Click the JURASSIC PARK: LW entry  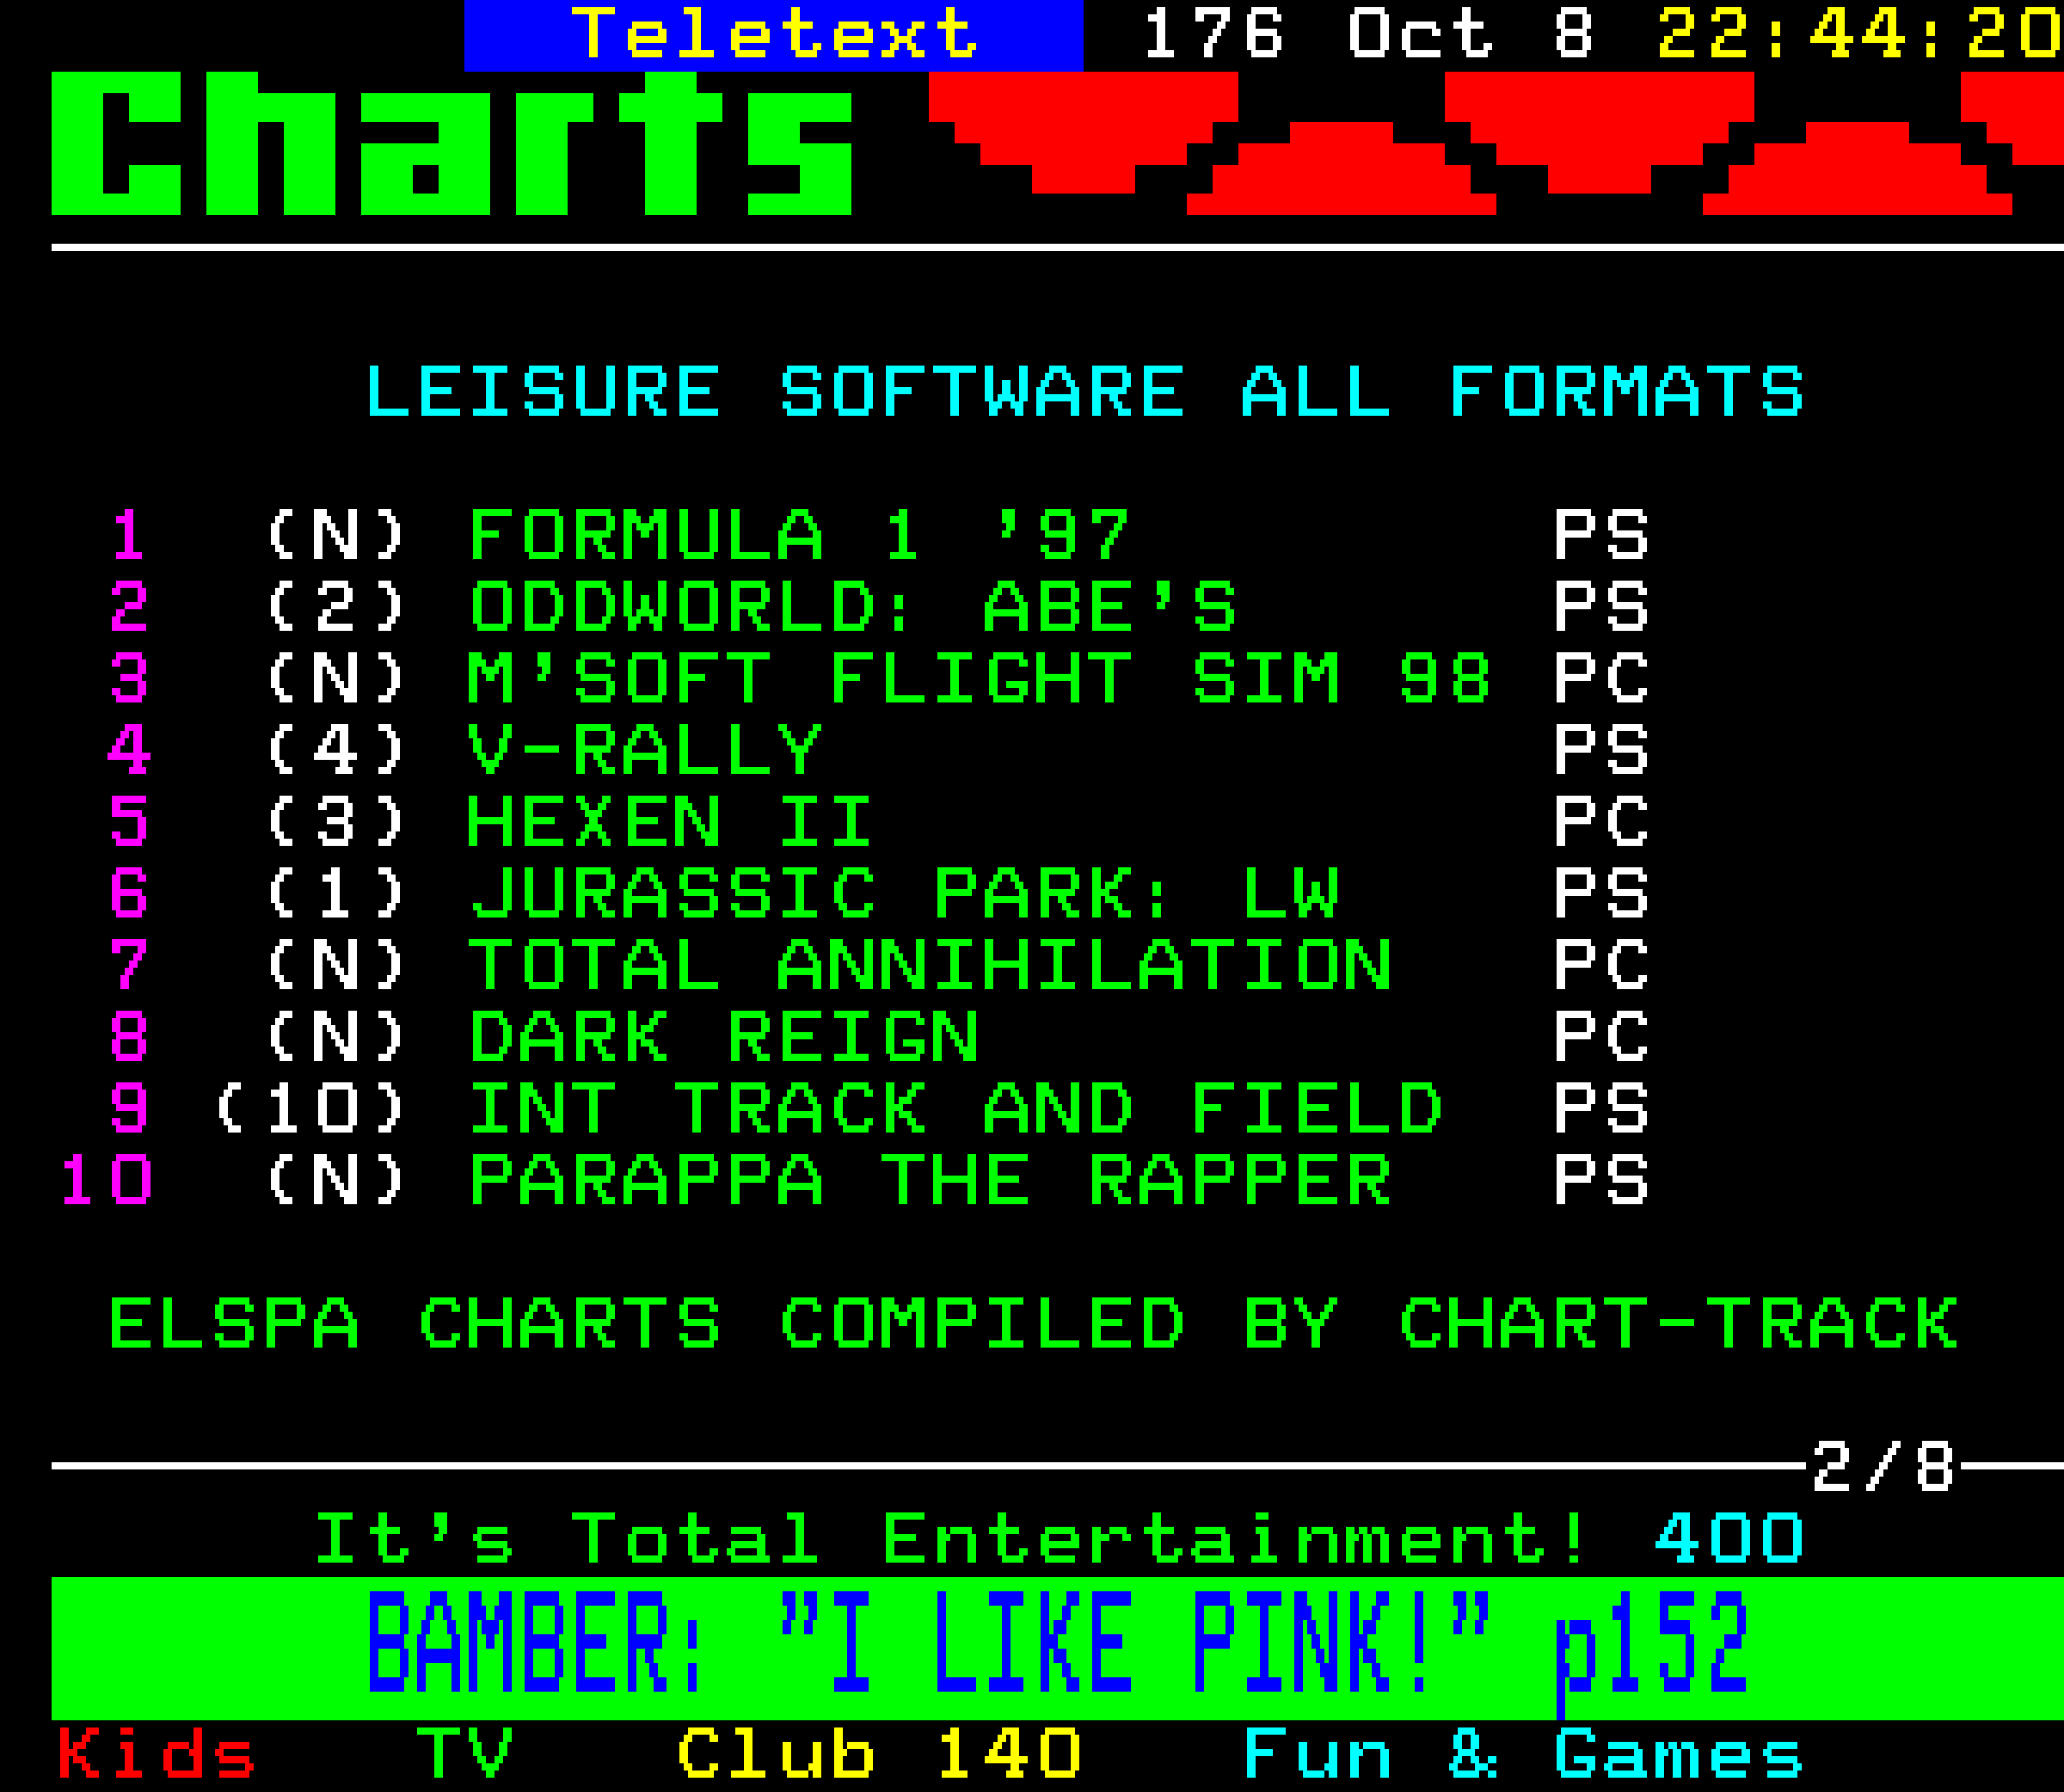point(905,893)
